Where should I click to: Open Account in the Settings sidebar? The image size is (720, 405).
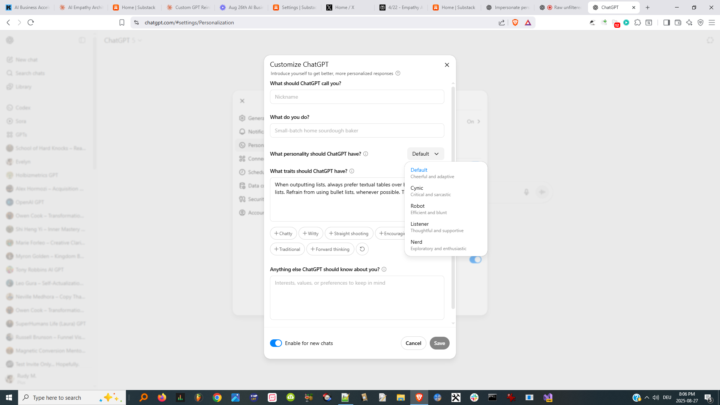251,213
